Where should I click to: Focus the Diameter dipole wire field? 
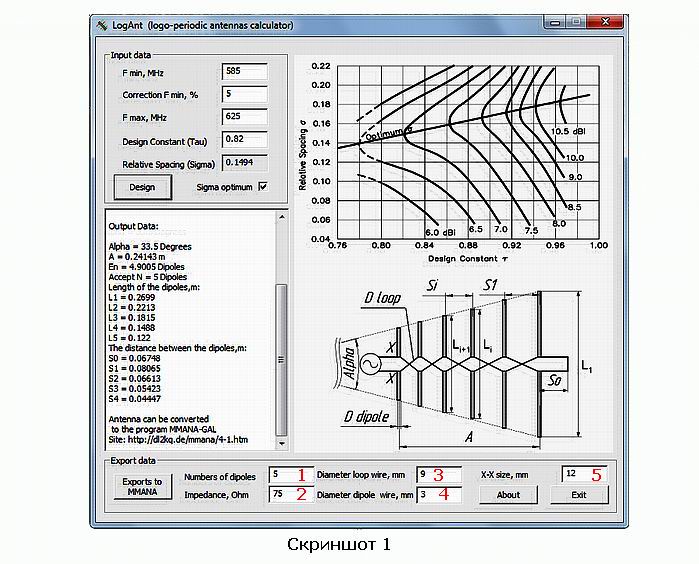click(x=439, y=494)
